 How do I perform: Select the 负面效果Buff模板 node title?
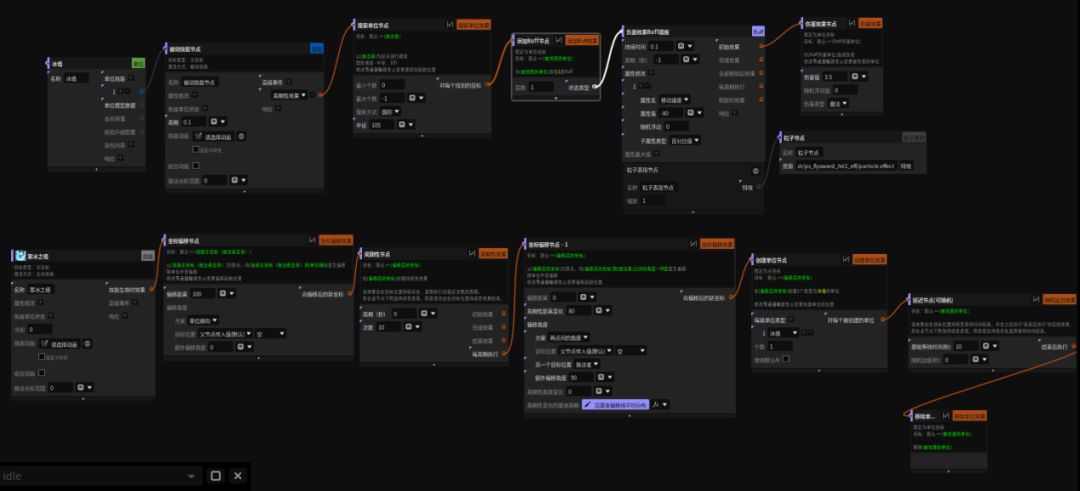[647, 32]
